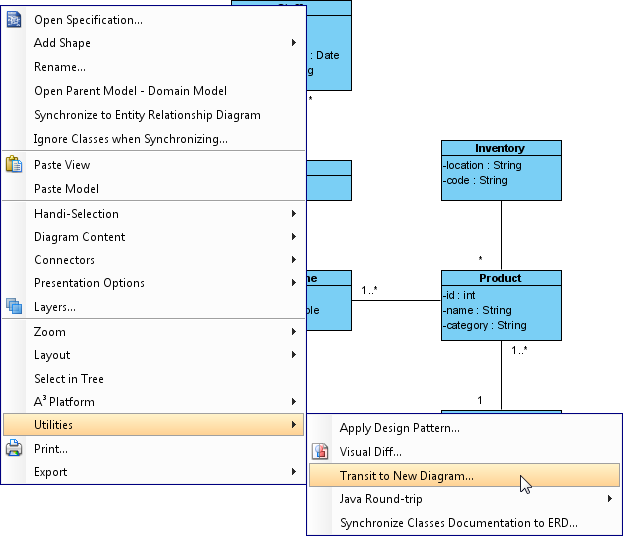Click the '-location : String' attribute

click(482, 165)
